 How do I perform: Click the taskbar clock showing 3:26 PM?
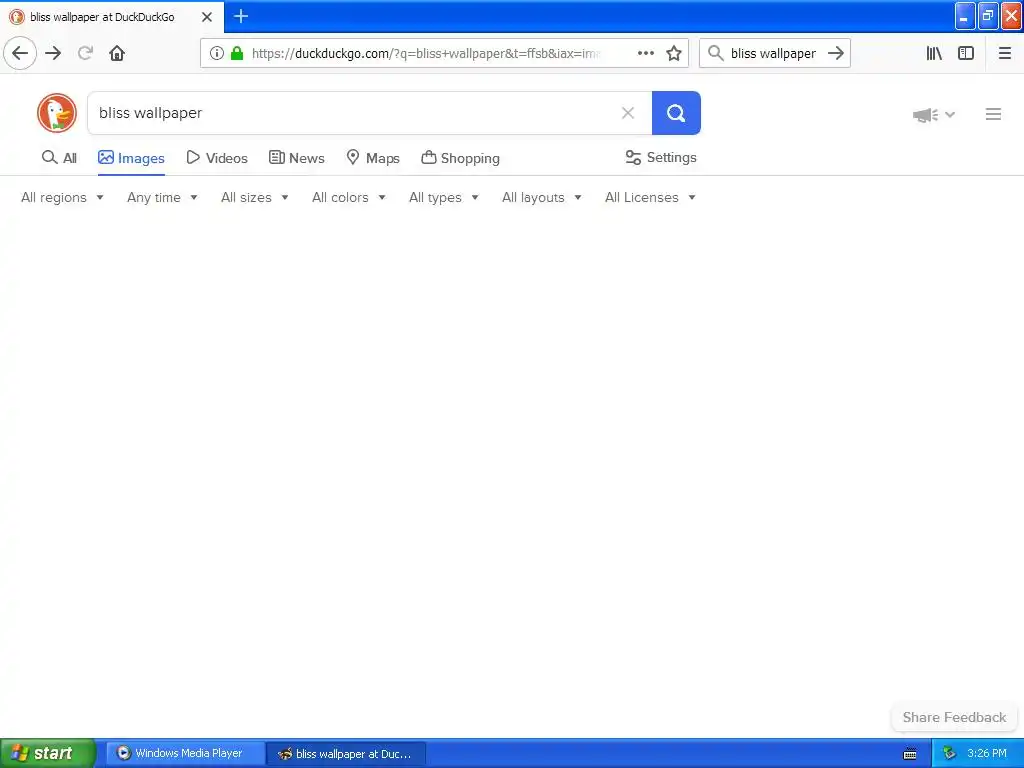tap(987, 753)
